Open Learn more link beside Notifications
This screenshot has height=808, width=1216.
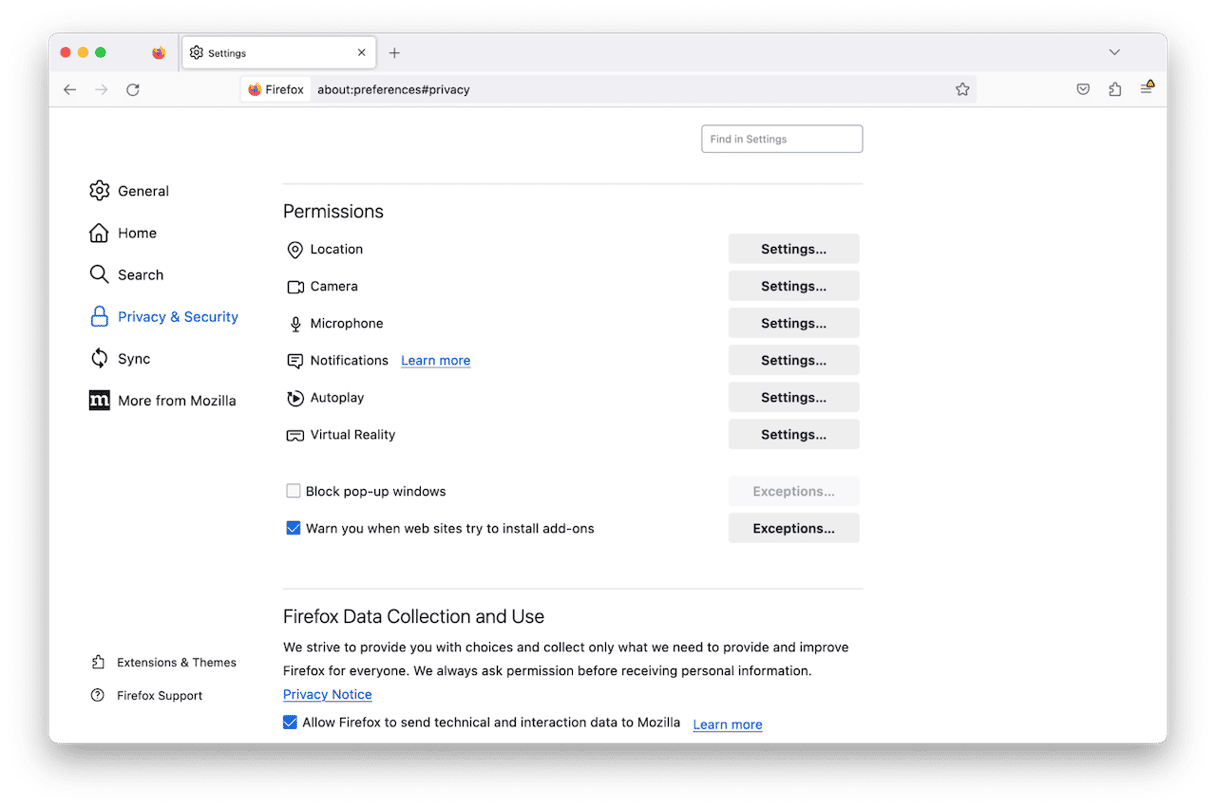pos(435,361)
